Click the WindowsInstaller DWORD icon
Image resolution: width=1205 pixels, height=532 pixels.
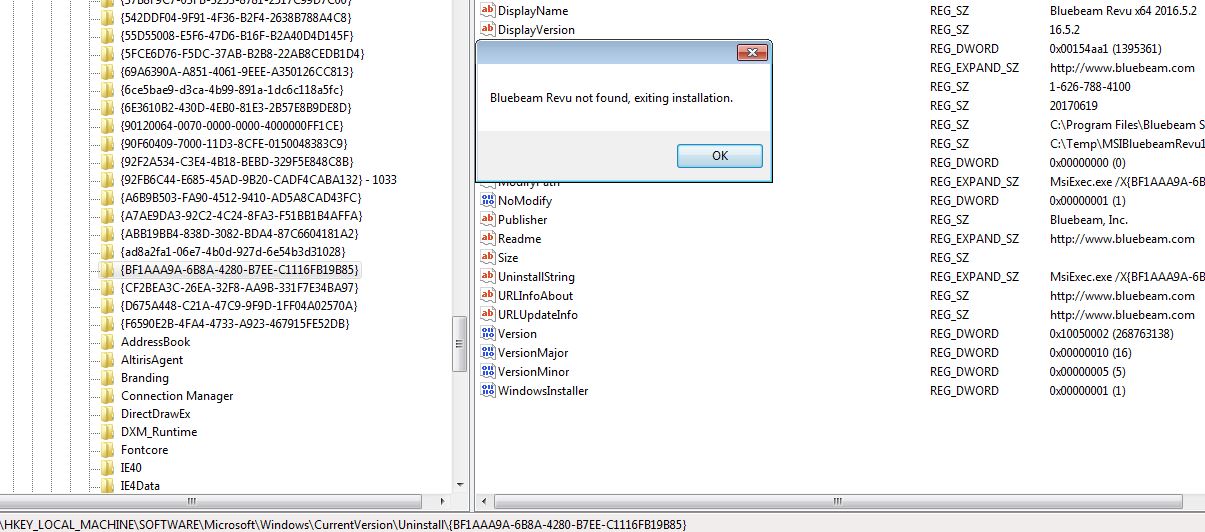point(488,390)
